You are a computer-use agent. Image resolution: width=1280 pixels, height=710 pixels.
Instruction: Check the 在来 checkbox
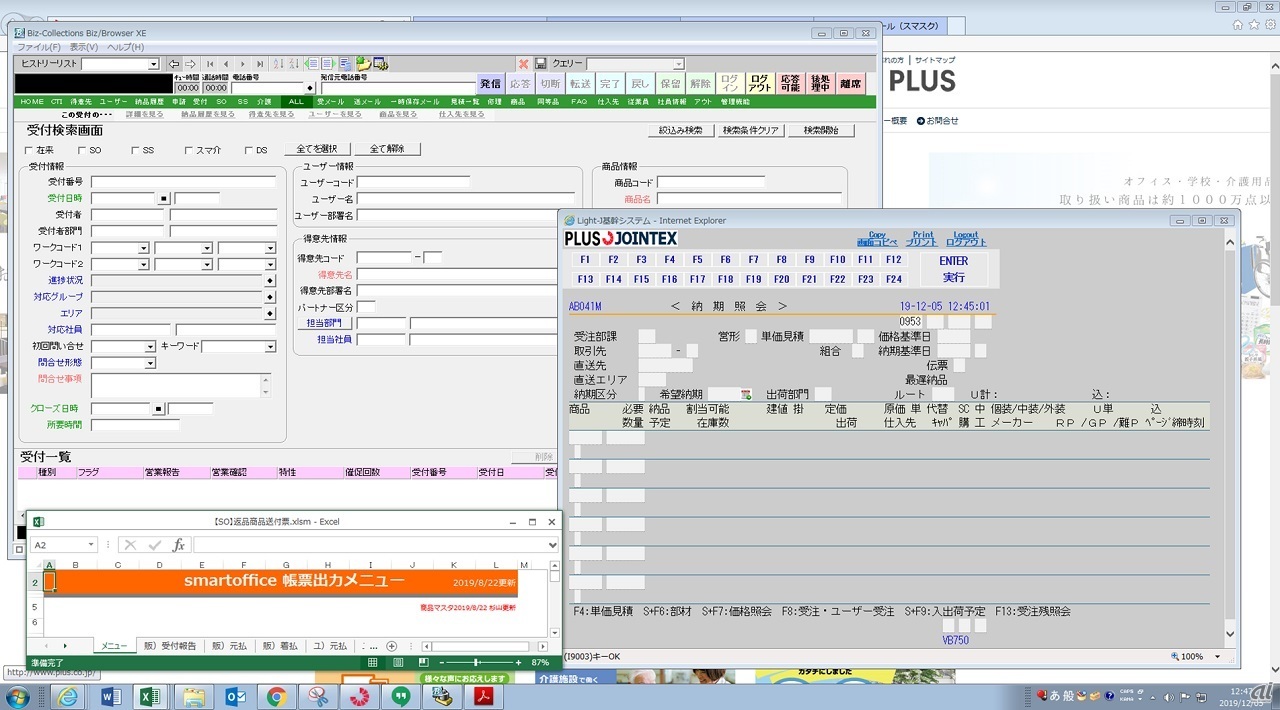pyautogui.click(x=29, y=150)
